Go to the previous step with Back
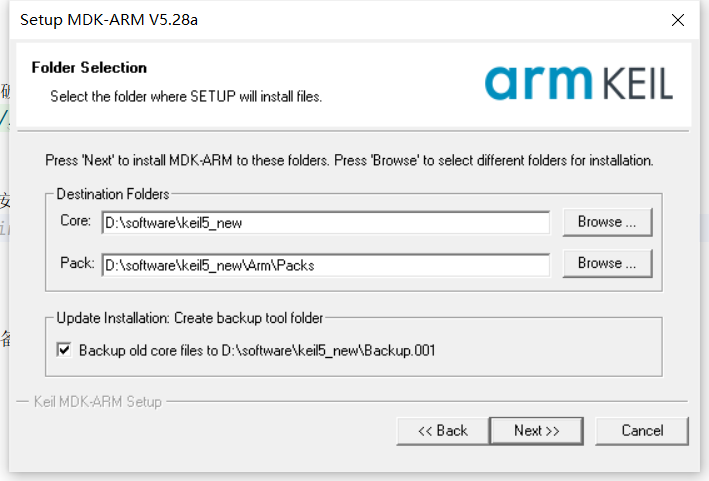 pyautogui.click(x=443, y=431)
